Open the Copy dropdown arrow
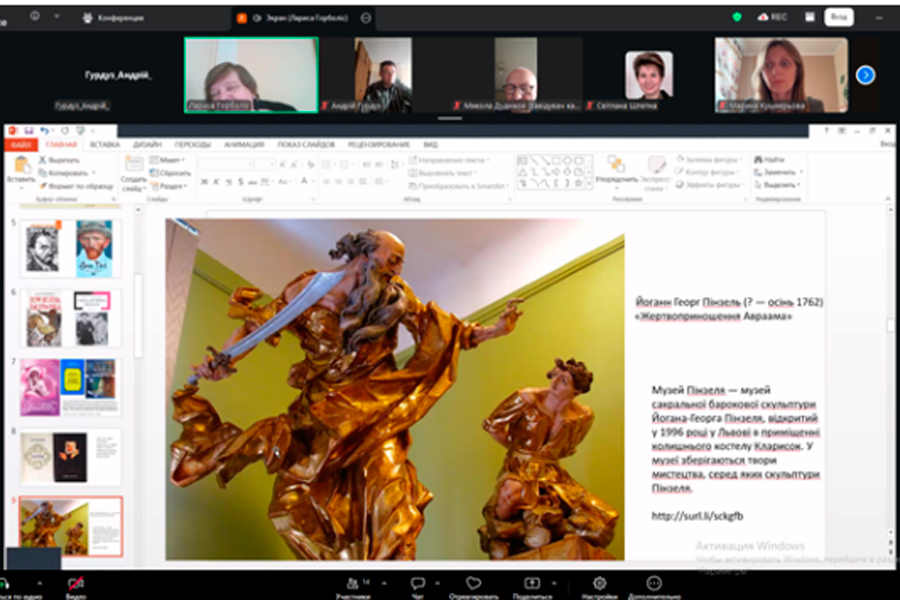Screen dimensions: 900x600 coord(94,173)
